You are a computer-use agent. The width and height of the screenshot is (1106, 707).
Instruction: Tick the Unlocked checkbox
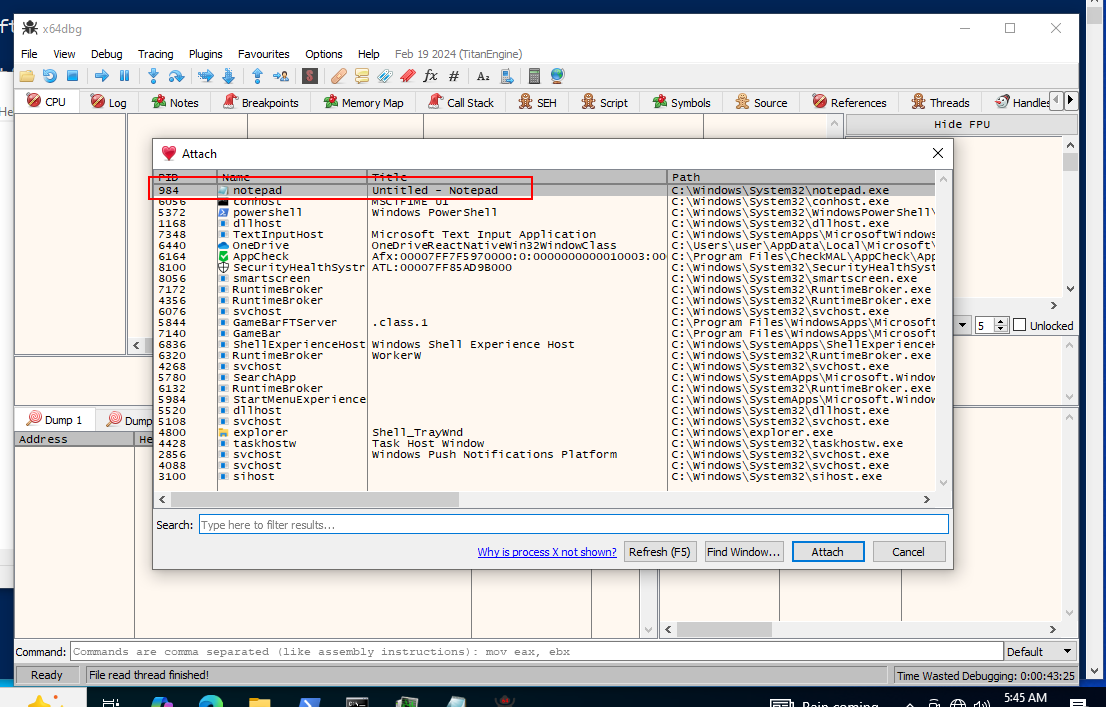tap(1019, 325)
